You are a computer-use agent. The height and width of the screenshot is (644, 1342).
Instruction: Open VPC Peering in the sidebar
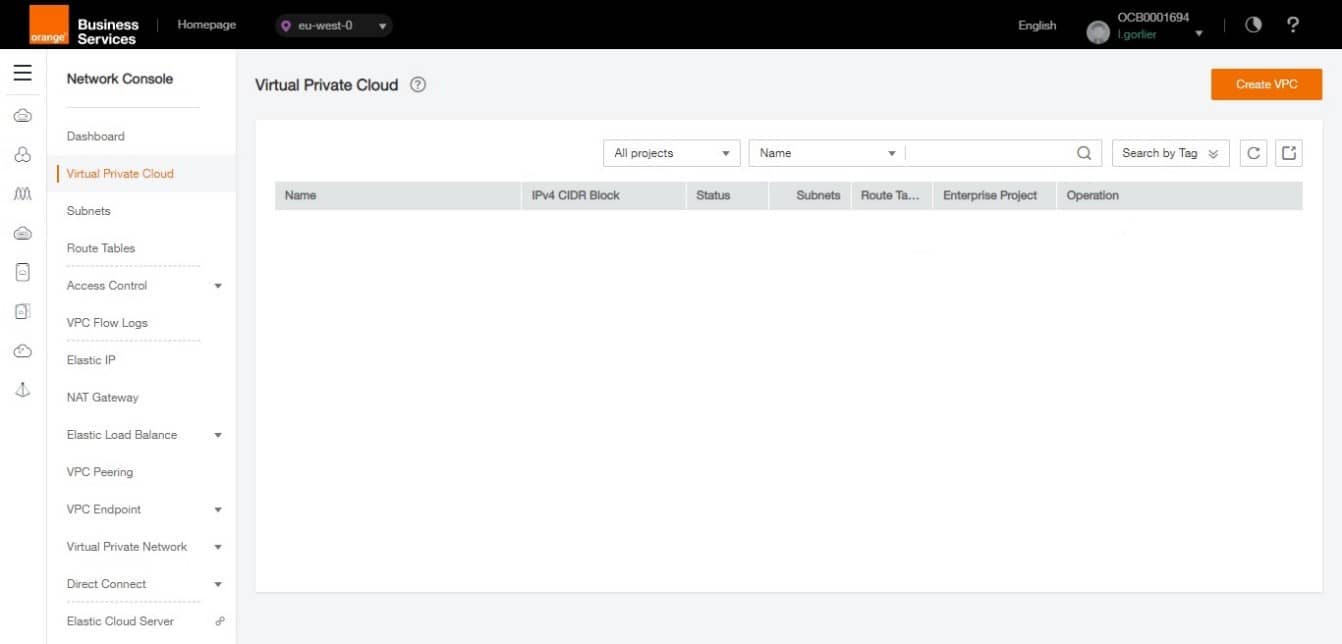[100, 472]
